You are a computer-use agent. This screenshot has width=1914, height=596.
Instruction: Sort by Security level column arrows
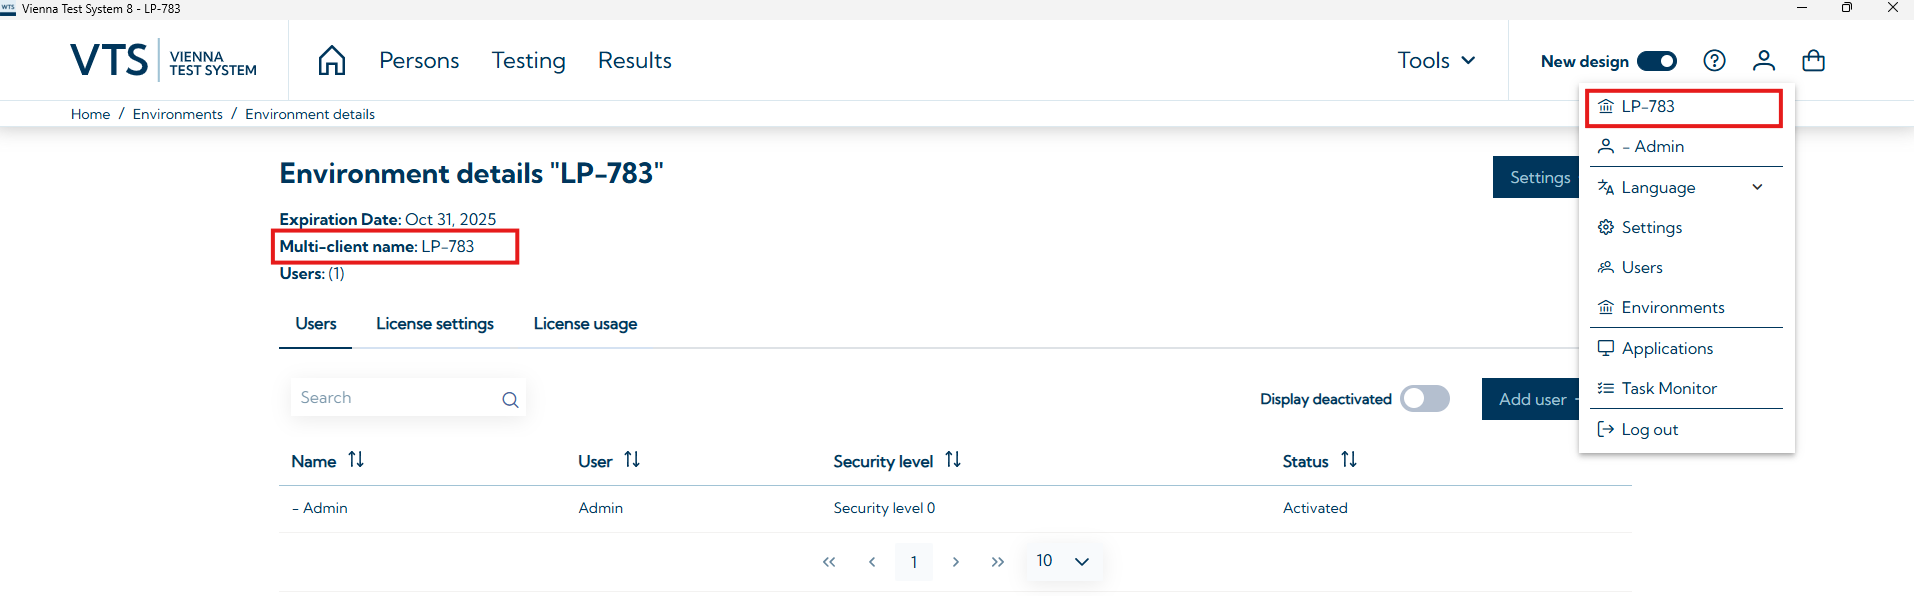(953, 460)
